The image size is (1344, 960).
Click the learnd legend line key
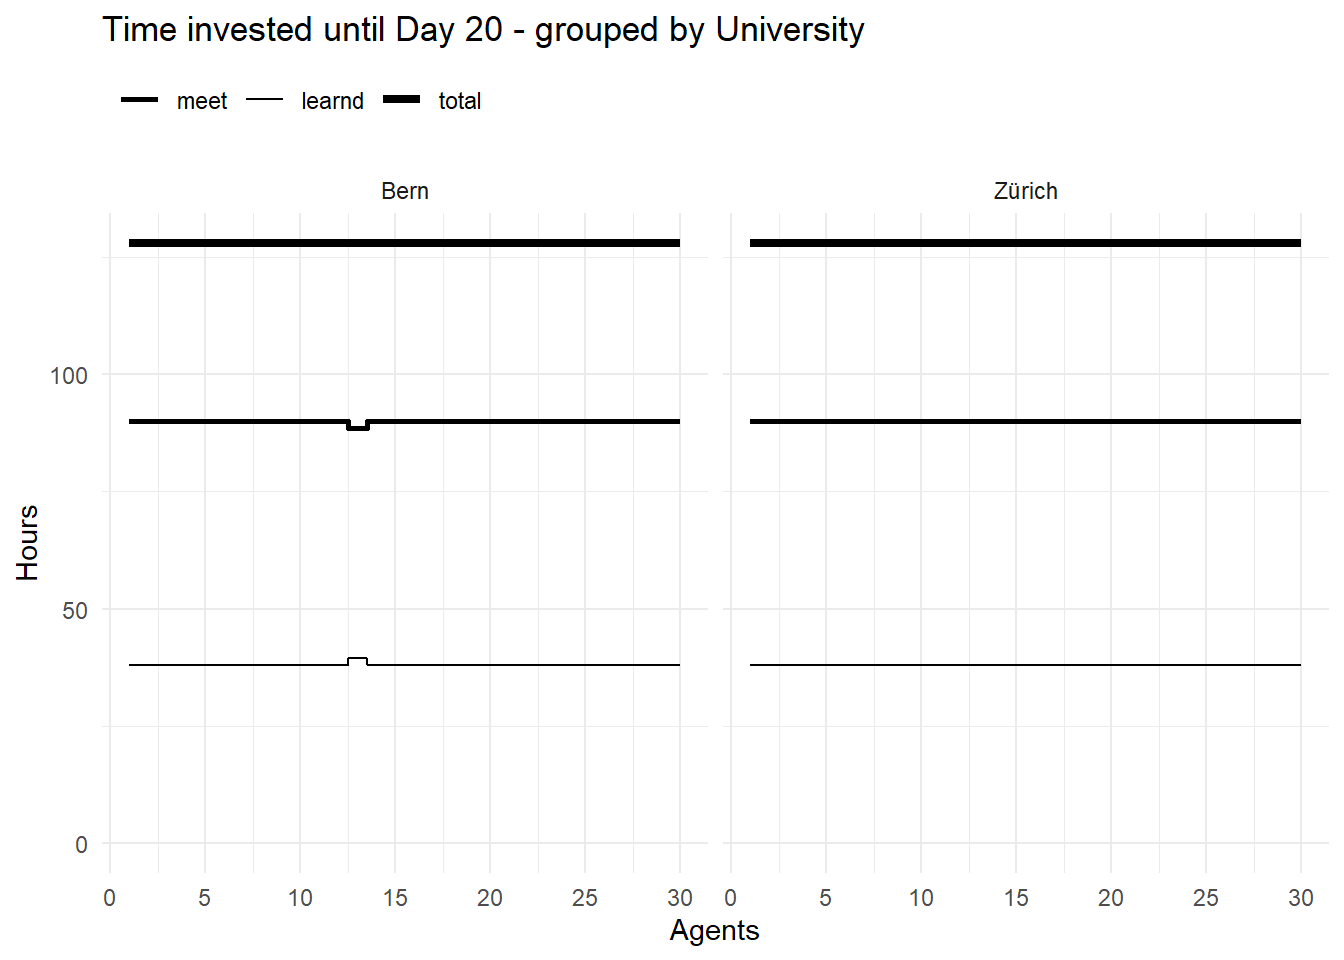click(x=264, y=100)
